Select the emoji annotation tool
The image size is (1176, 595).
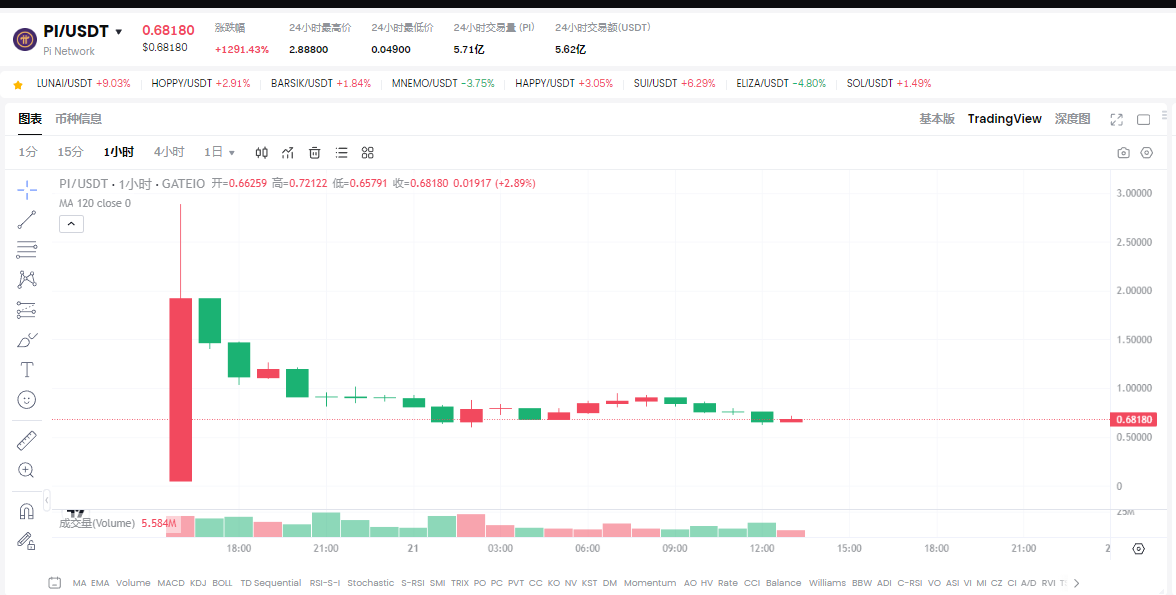26,399
